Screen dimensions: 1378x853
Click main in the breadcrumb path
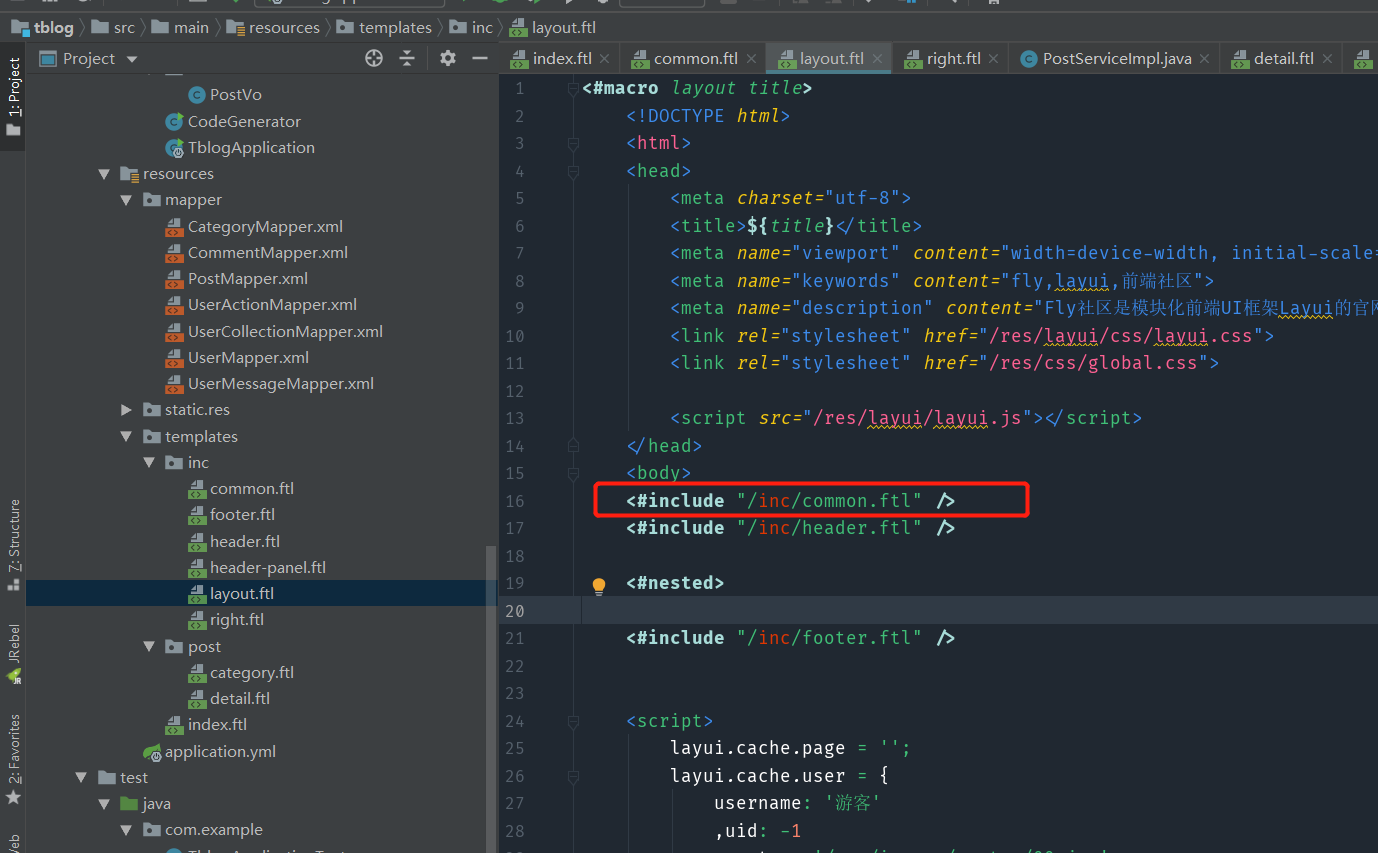191,27
